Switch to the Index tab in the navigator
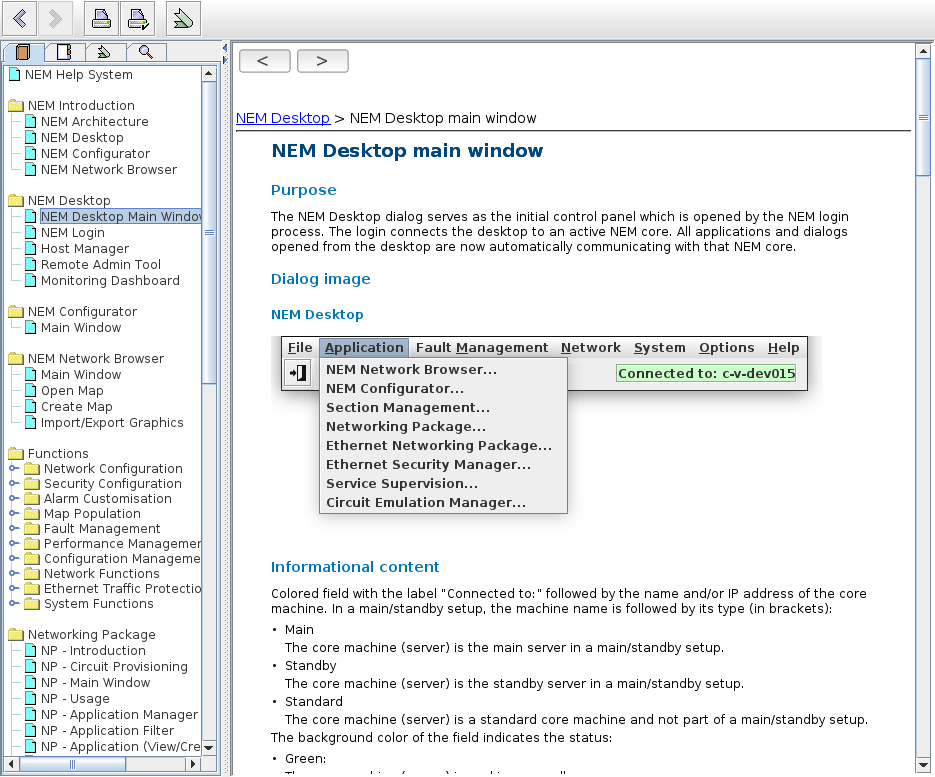The width and height of the screenshot is (935, 777). click(x=65, y=52)
